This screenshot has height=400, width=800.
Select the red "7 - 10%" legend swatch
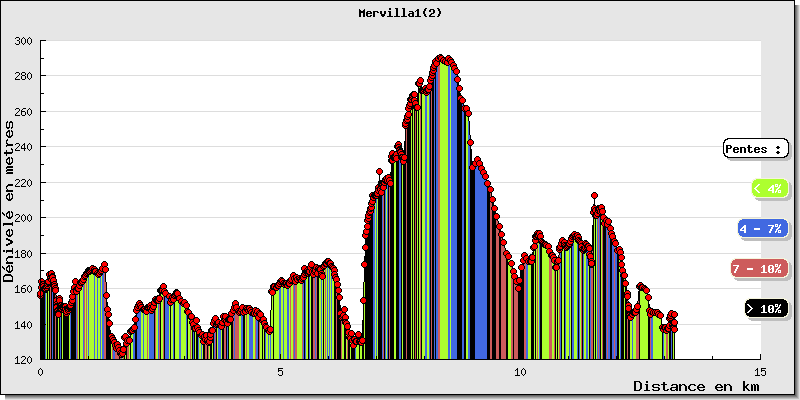click(x=760, y=269)
